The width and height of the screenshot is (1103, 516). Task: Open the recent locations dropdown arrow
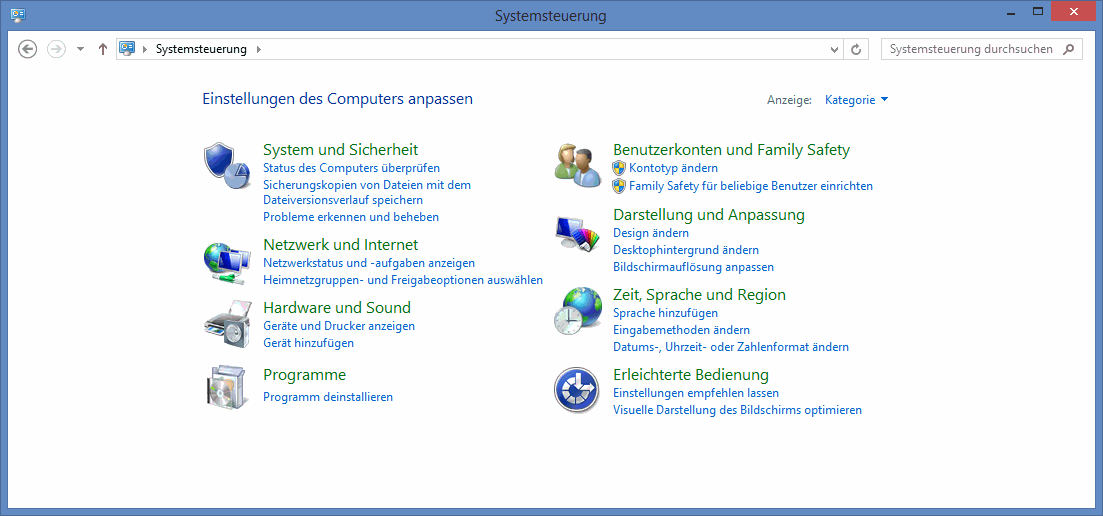point(80,49)
